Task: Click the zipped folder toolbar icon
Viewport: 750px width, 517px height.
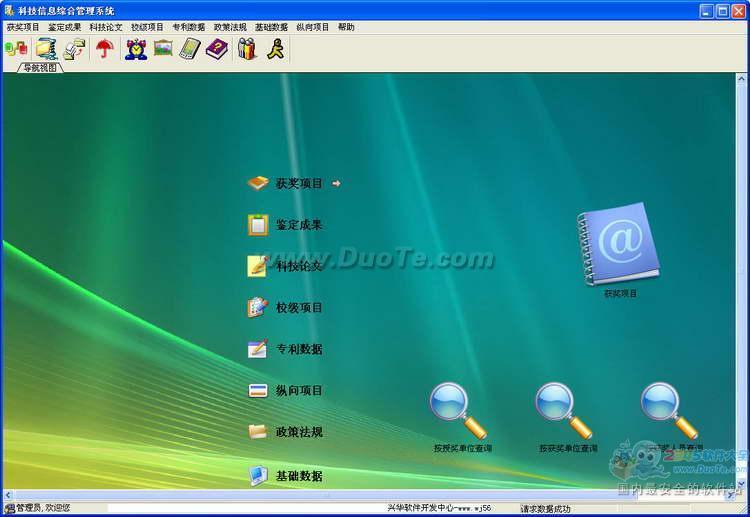Action: 46,49
